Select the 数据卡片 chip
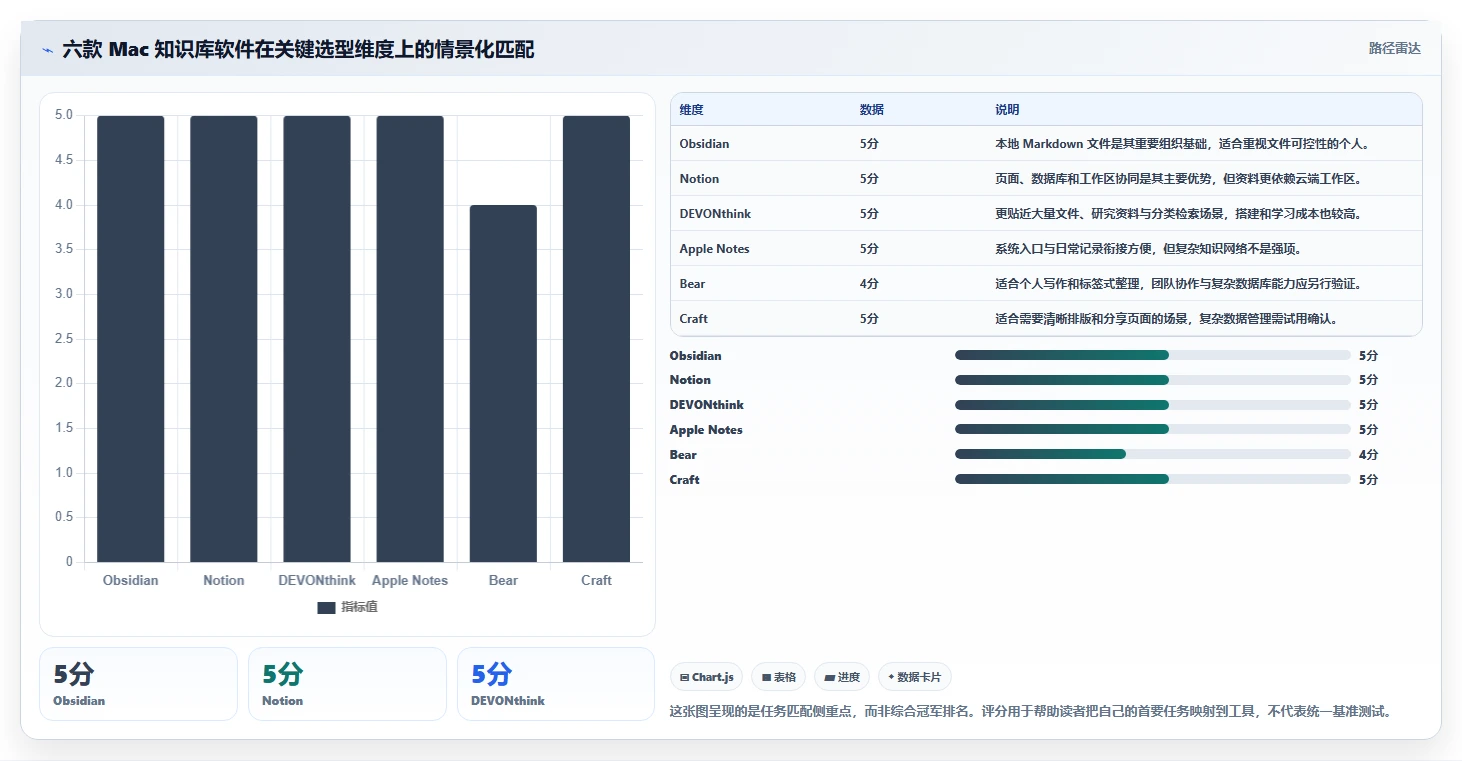 coord(915,677)
